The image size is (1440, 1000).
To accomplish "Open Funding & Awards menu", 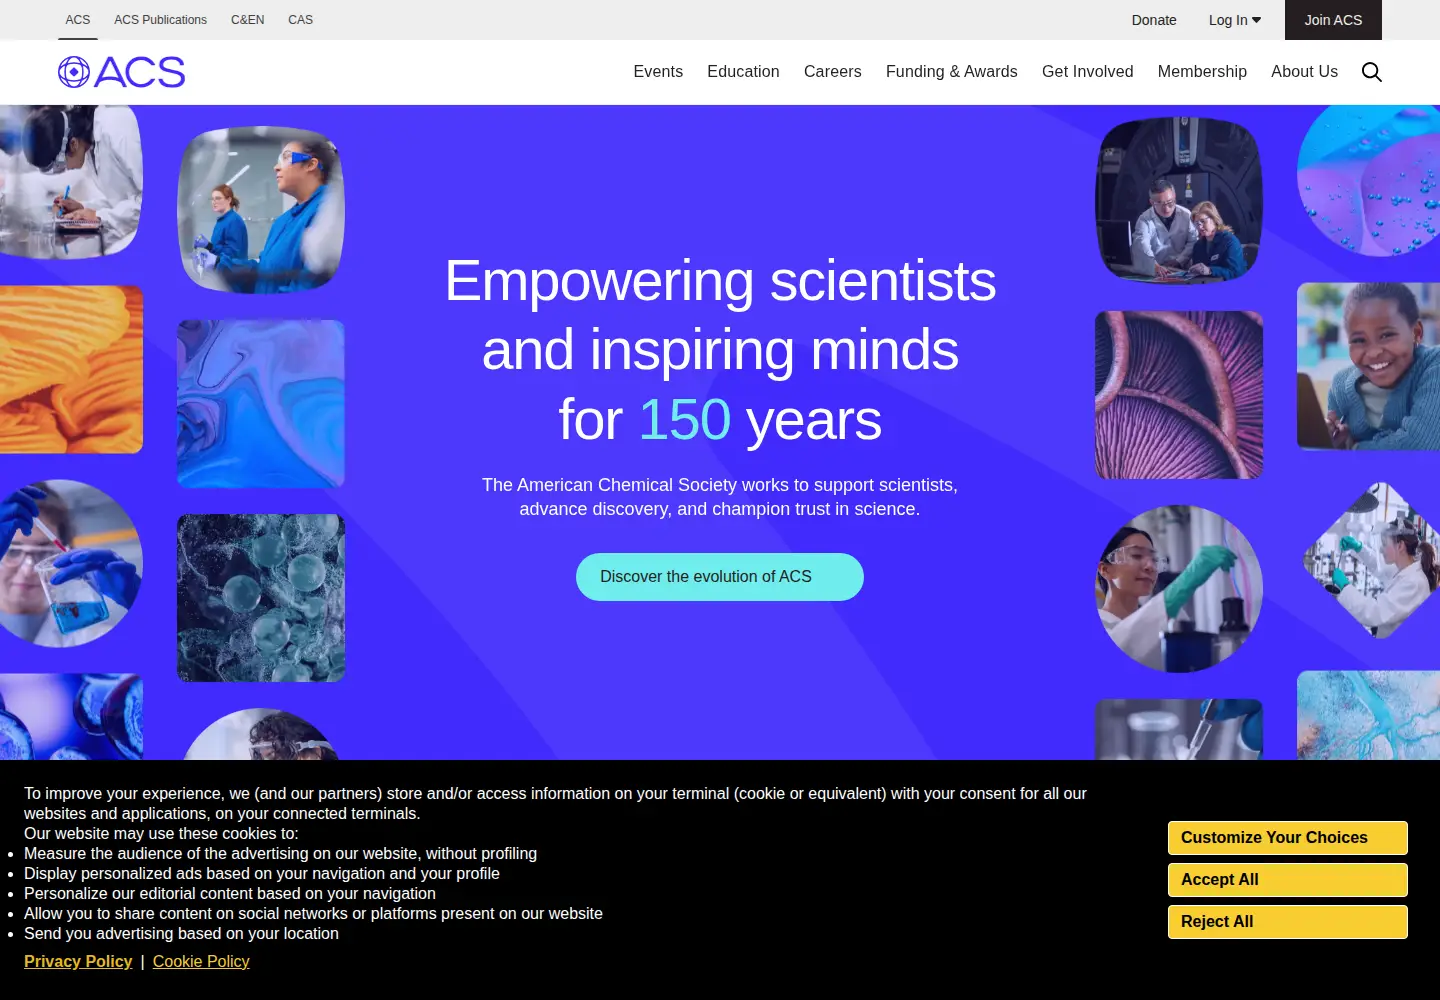I will coord(951,72).
